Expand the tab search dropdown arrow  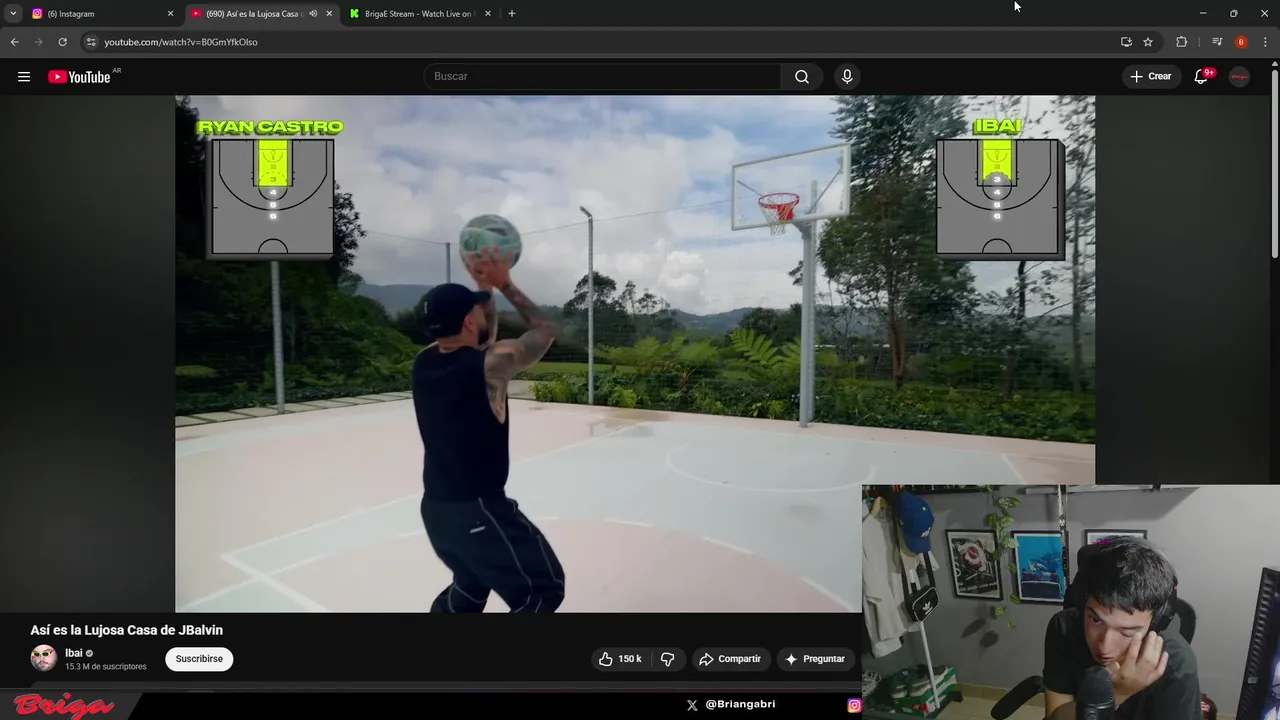(x=13, y=14)
